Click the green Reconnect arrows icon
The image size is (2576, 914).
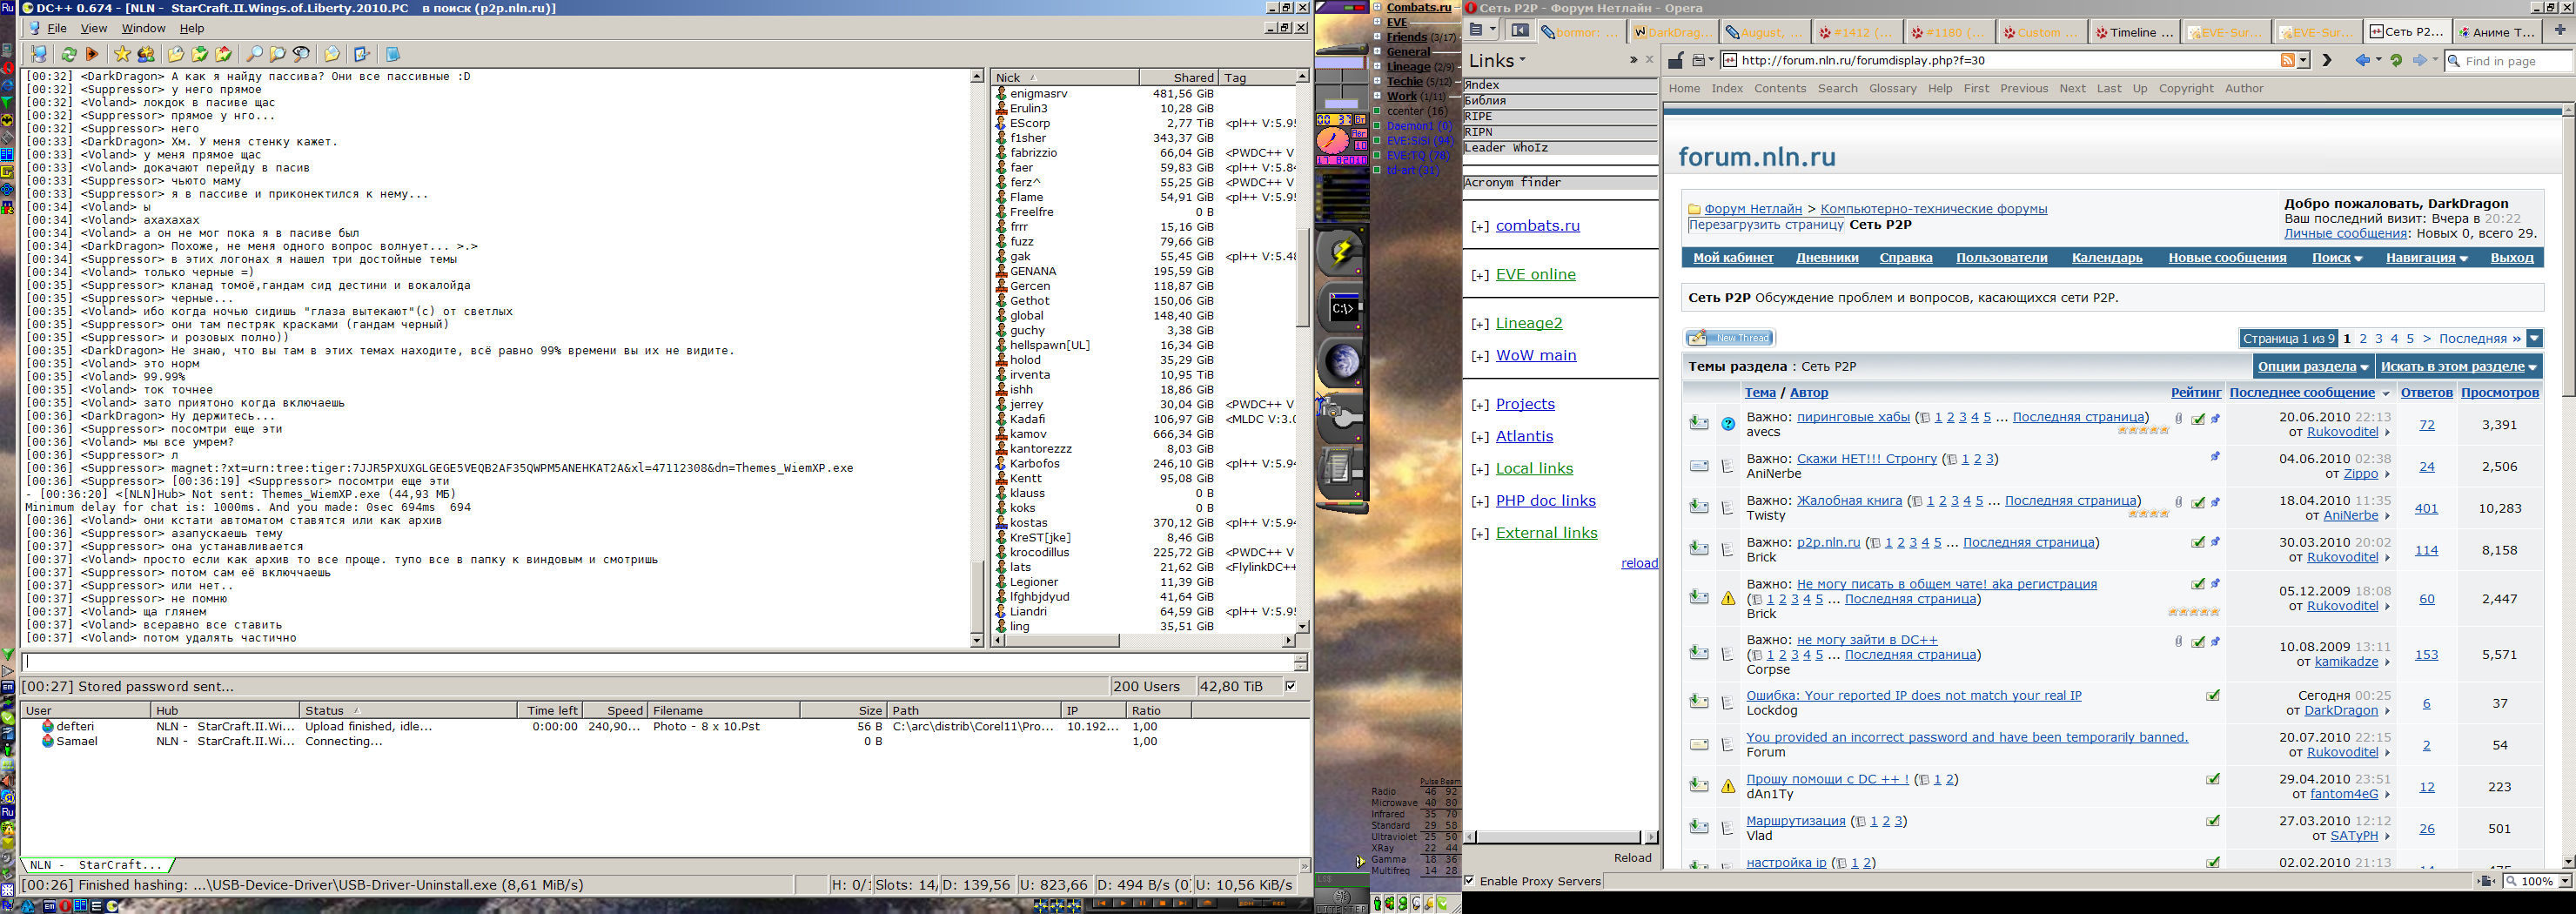69,54
